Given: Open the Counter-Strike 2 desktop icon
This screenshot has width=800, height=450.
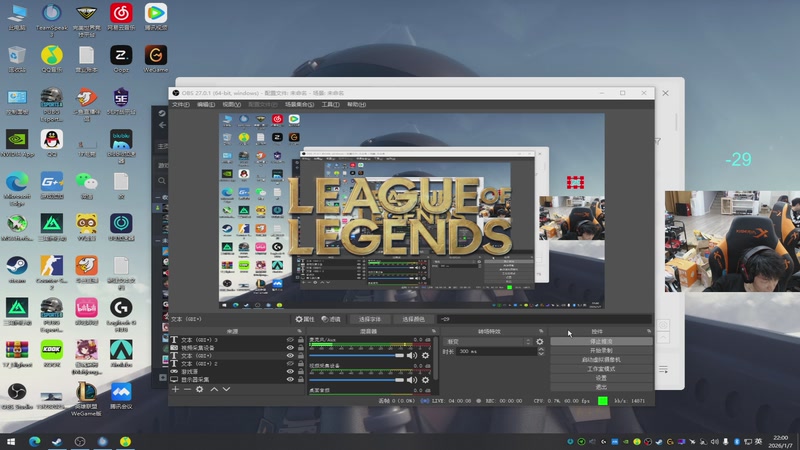Looking at the screenshot, I should pyautogui.click(x=52, y=272).
